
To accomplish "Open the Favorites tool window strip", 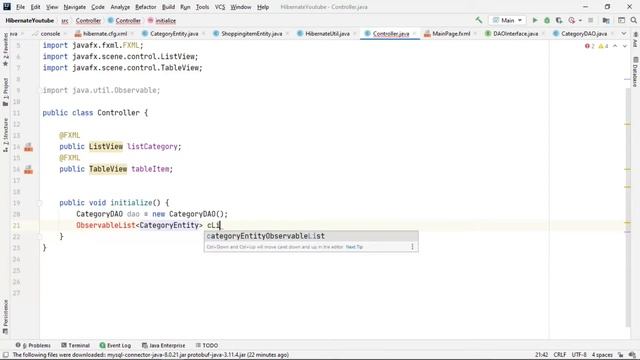I will (x=5, y=49).
